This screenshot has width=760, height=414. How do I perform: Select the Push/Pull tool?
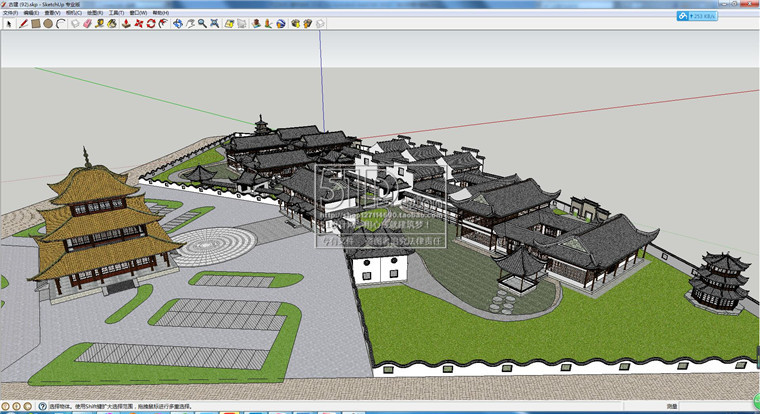click(126, 24)
